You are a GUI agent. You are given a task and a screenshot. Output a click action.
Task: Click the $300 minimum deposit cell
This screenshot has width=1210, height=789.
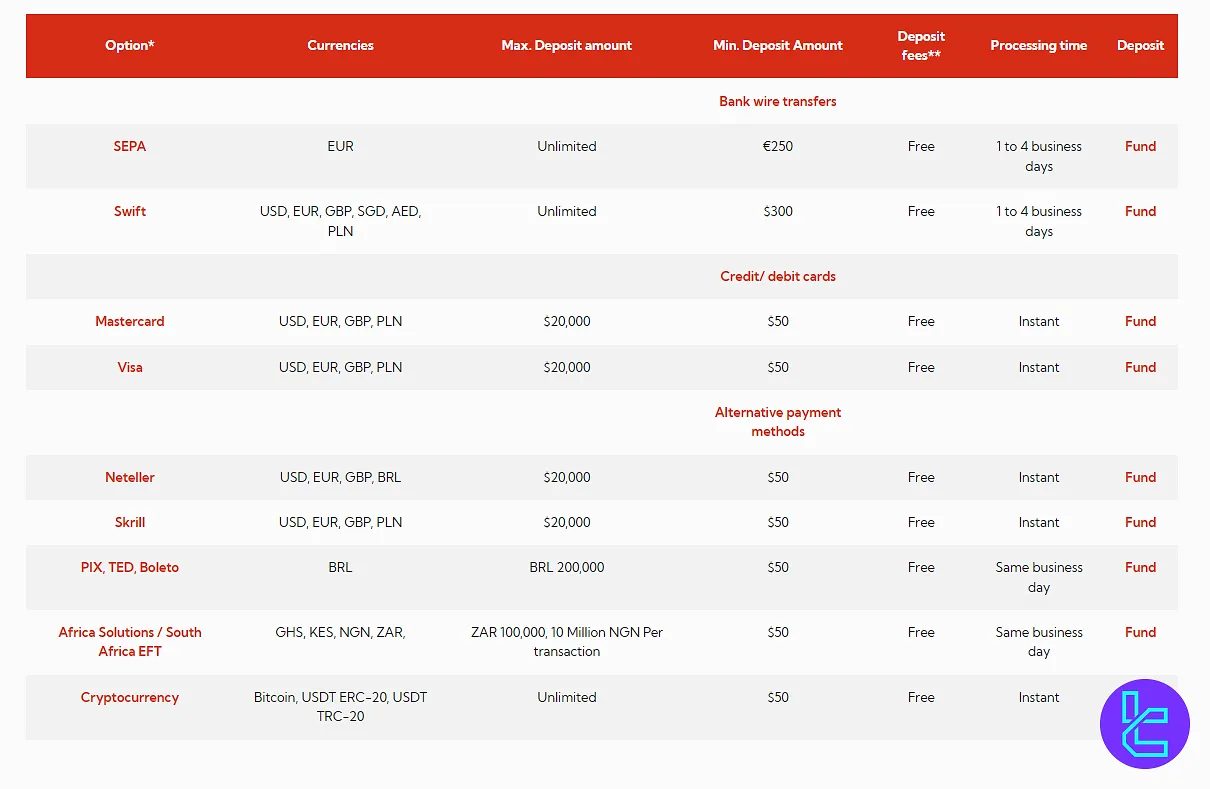[778, 211]
